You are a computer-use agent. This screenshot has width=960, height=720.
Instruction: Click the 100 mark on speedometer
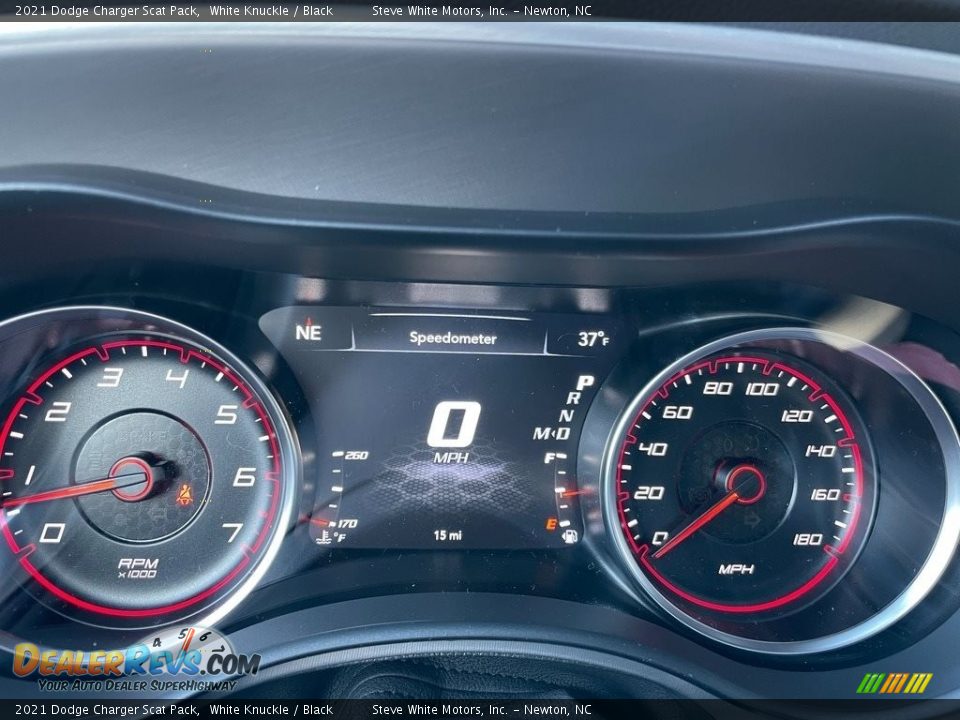pyautogui.click(x=762, y=389)
